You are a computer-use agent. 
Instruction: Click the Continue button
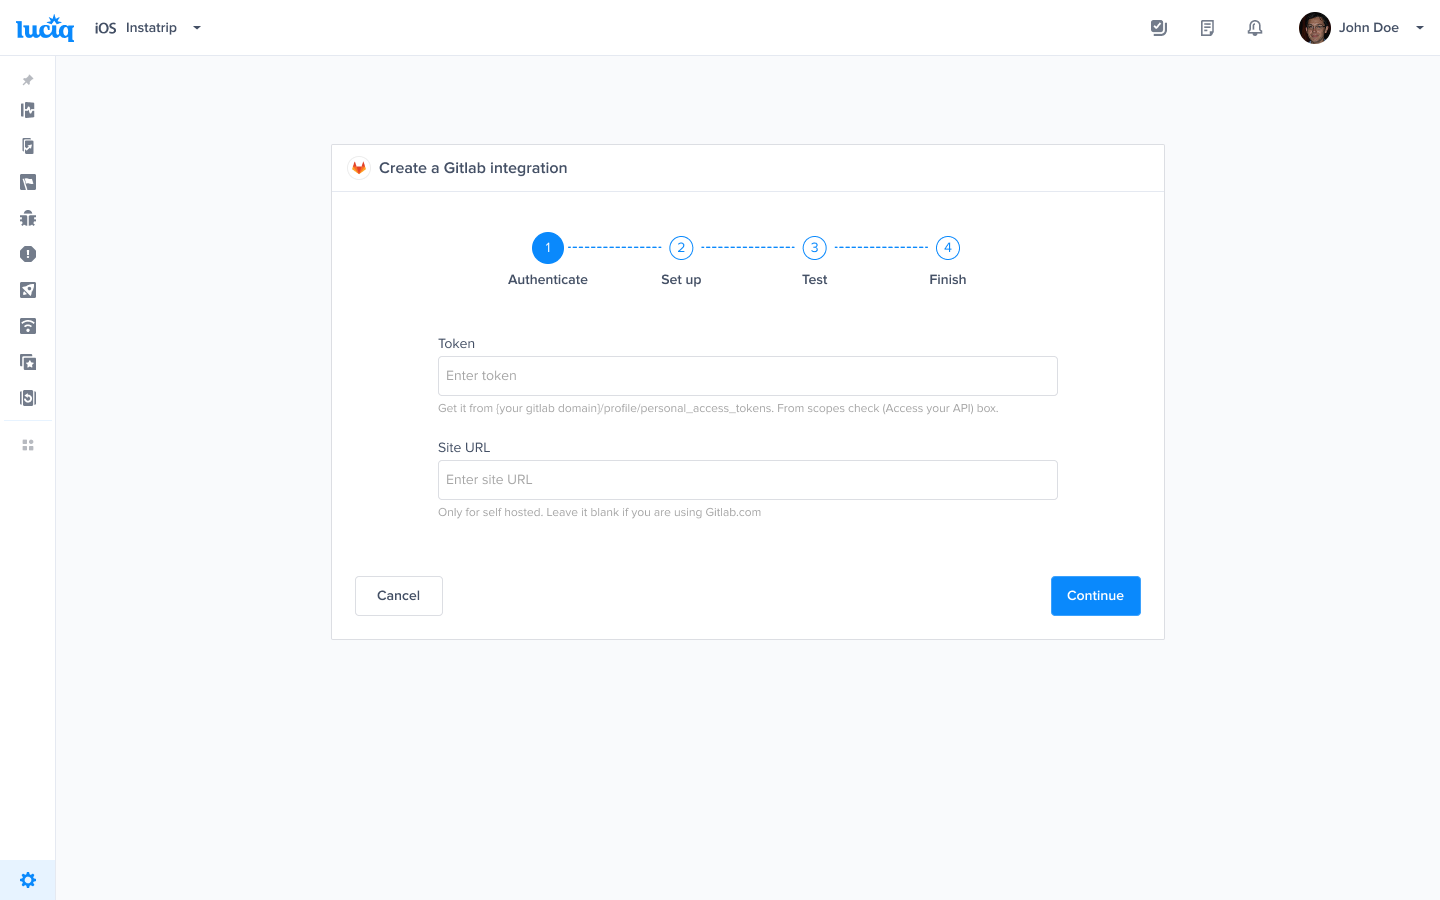[x=1096, y=596]
